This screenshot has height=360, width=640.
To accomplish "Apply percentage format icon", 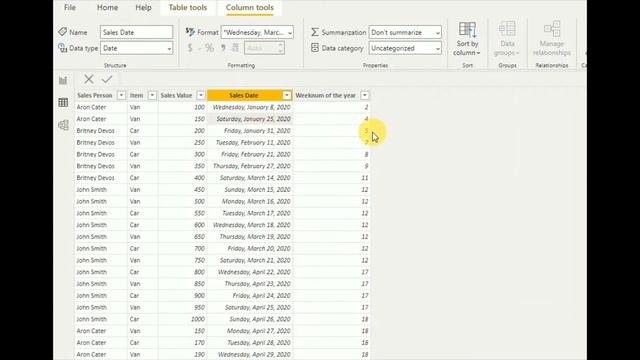I will click(x=209, y=48).
